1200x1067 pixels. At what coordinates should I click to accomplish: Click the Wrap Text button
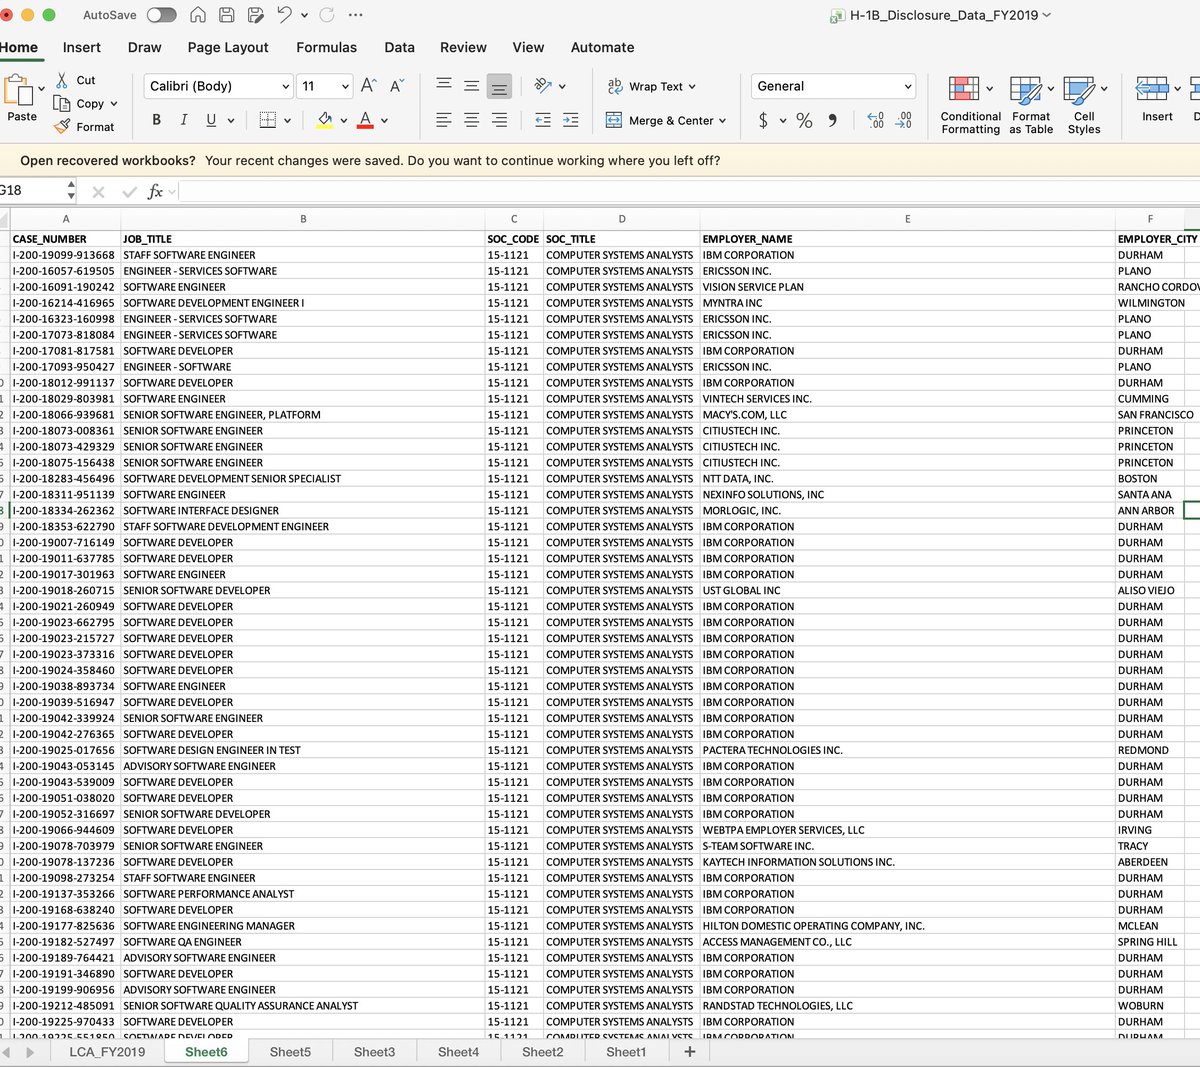pyautogui.click(x=651, y=86)
